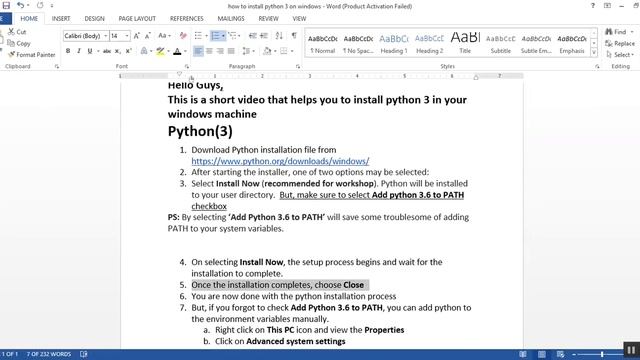Open the PAGE LAYOUT ribbon tab

(x=137, y=19)
